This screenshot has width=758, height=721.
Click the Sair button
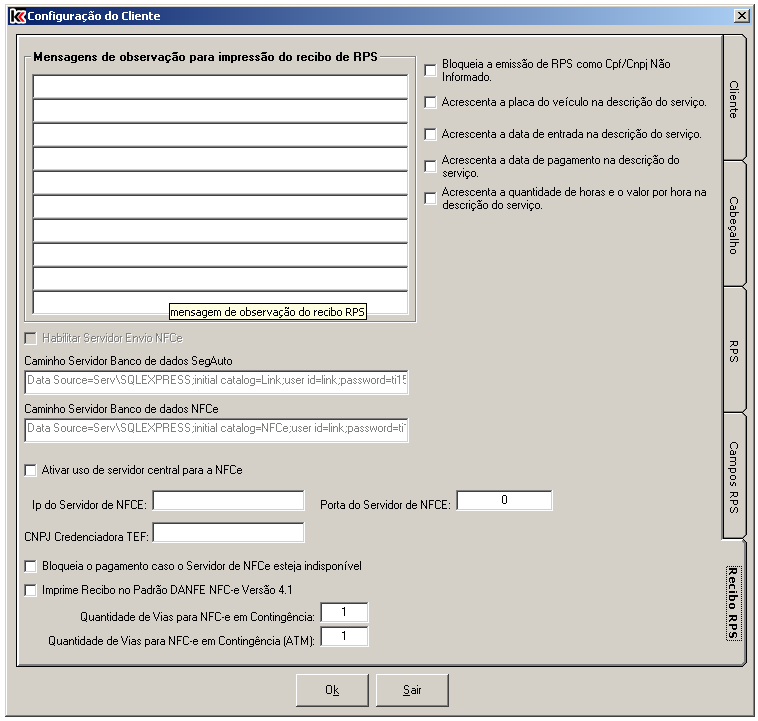point(412,690)
